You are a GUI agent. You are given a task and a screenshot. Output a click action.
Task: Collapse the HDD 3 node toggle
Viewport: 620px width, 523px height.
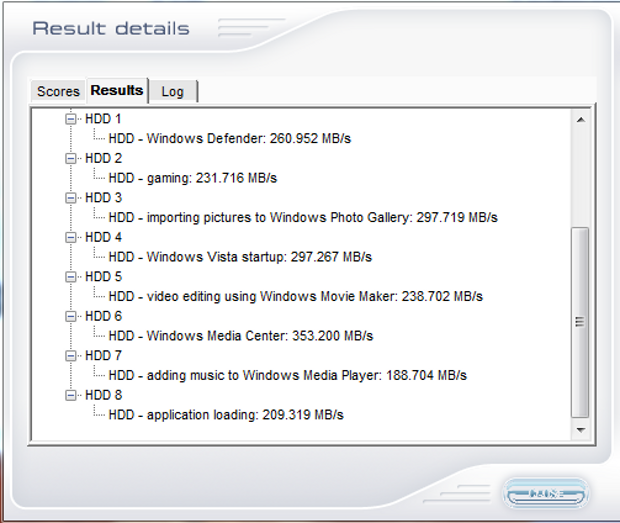tap(71, 198)
